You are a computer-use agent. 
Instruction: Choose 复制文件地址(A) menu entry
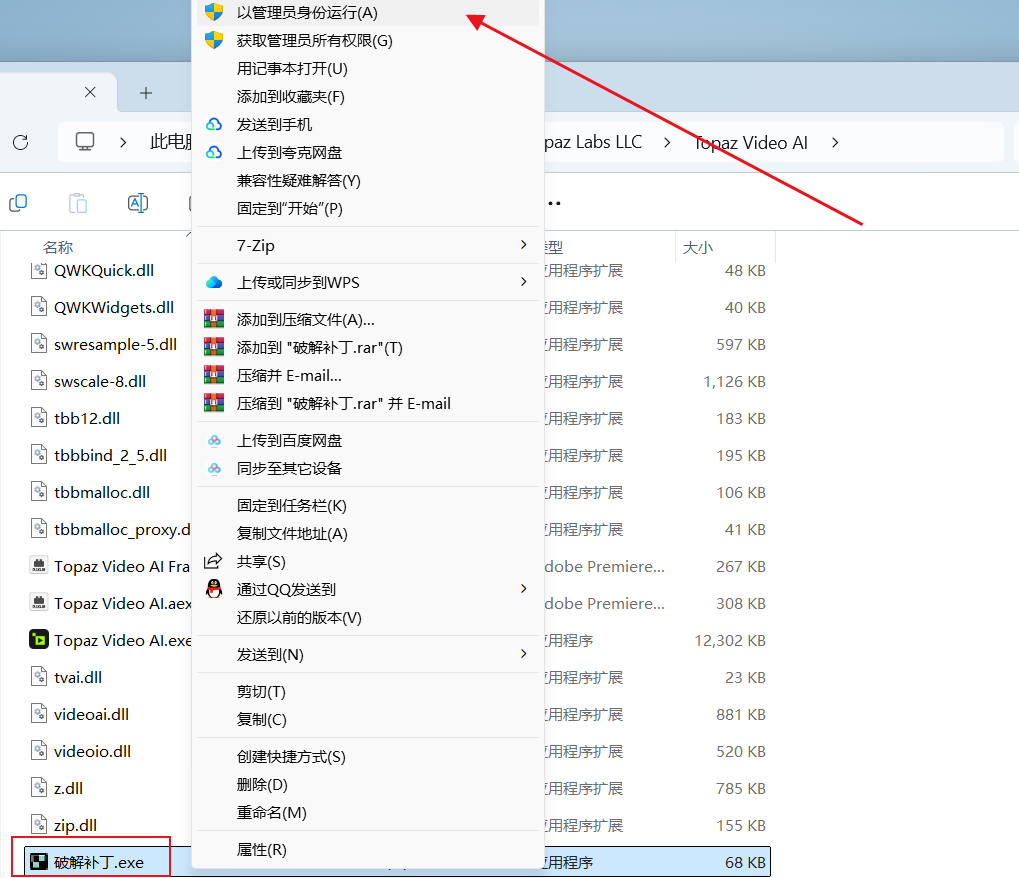pos(367,533)
